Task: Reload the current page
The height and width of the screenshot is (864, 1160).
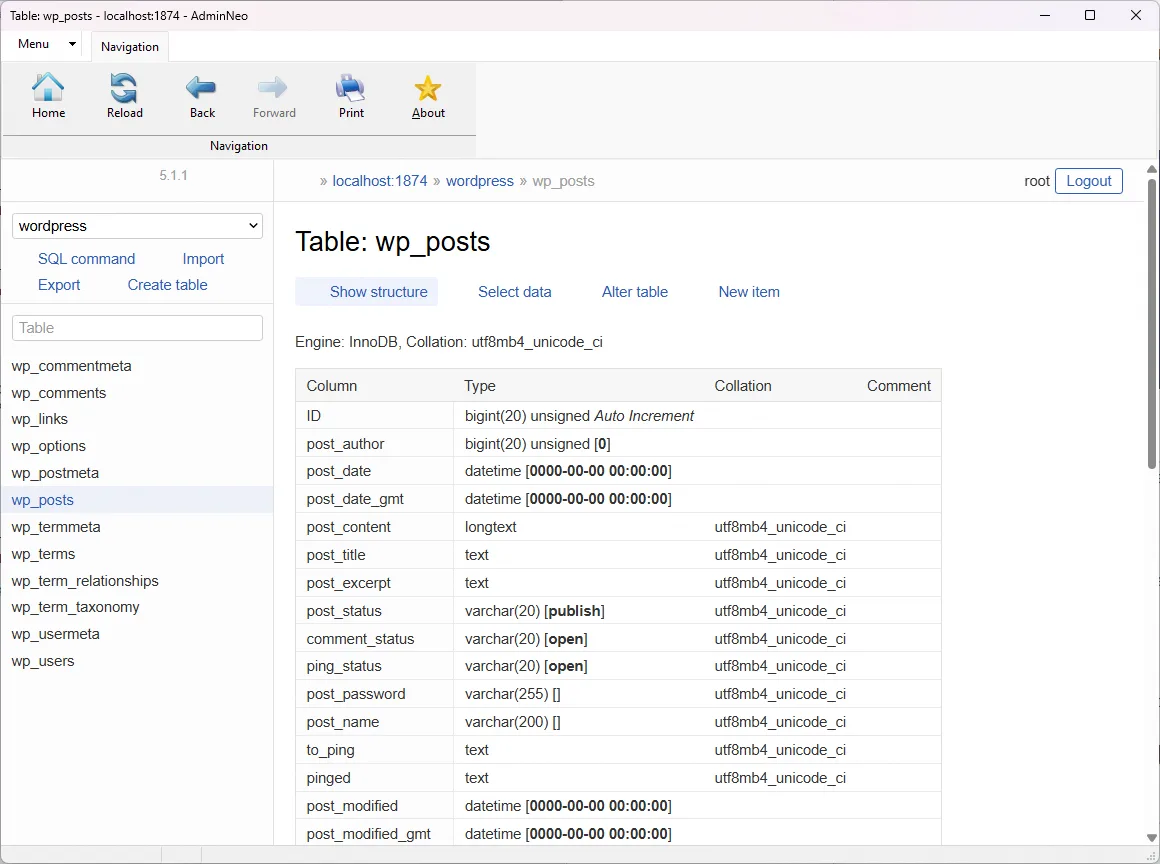Action: [124, 95]
